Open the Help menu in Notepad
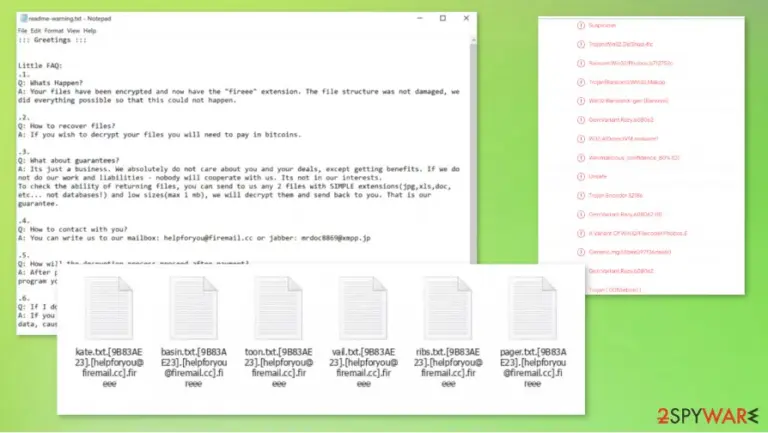Image resolution: width=768 pixels, height=433 pixels. point(90,31)
